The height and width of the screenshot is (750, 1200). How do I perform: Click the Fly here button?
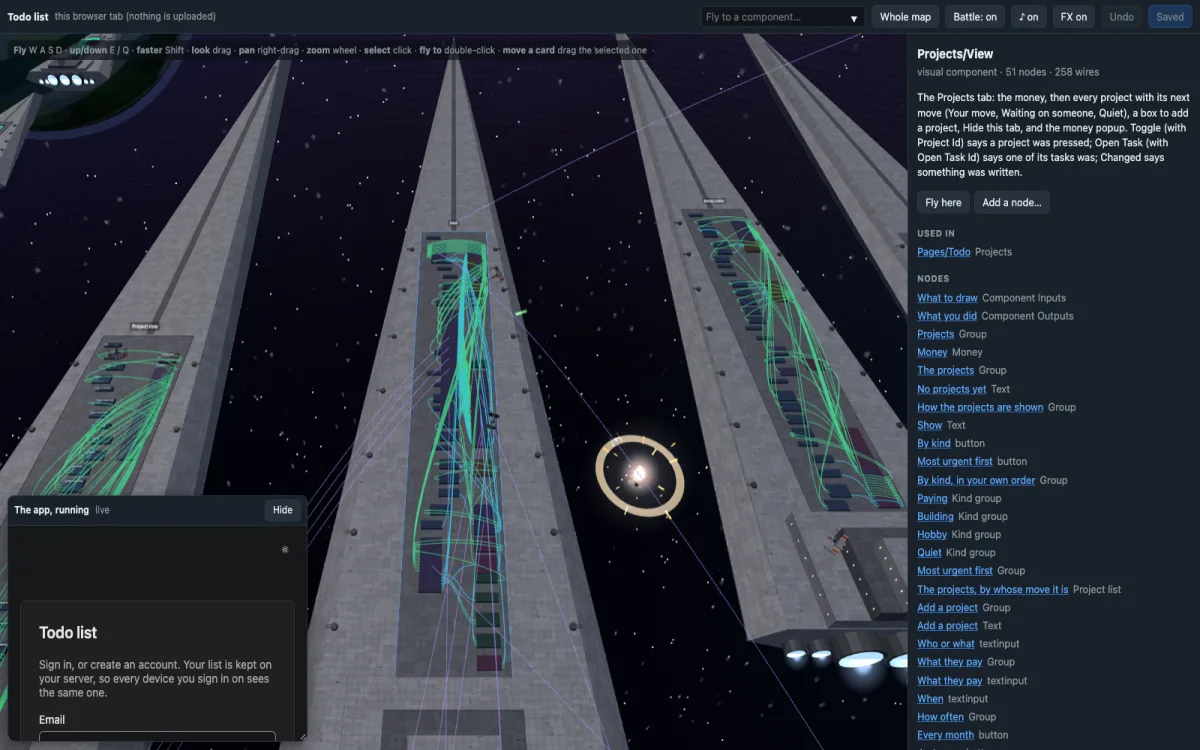943,202
